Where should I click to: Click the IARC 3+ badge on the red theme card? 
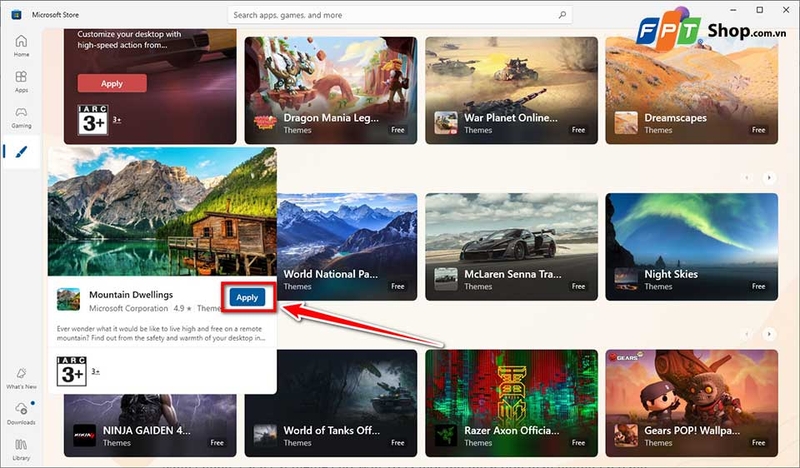[x=93, y=120]
